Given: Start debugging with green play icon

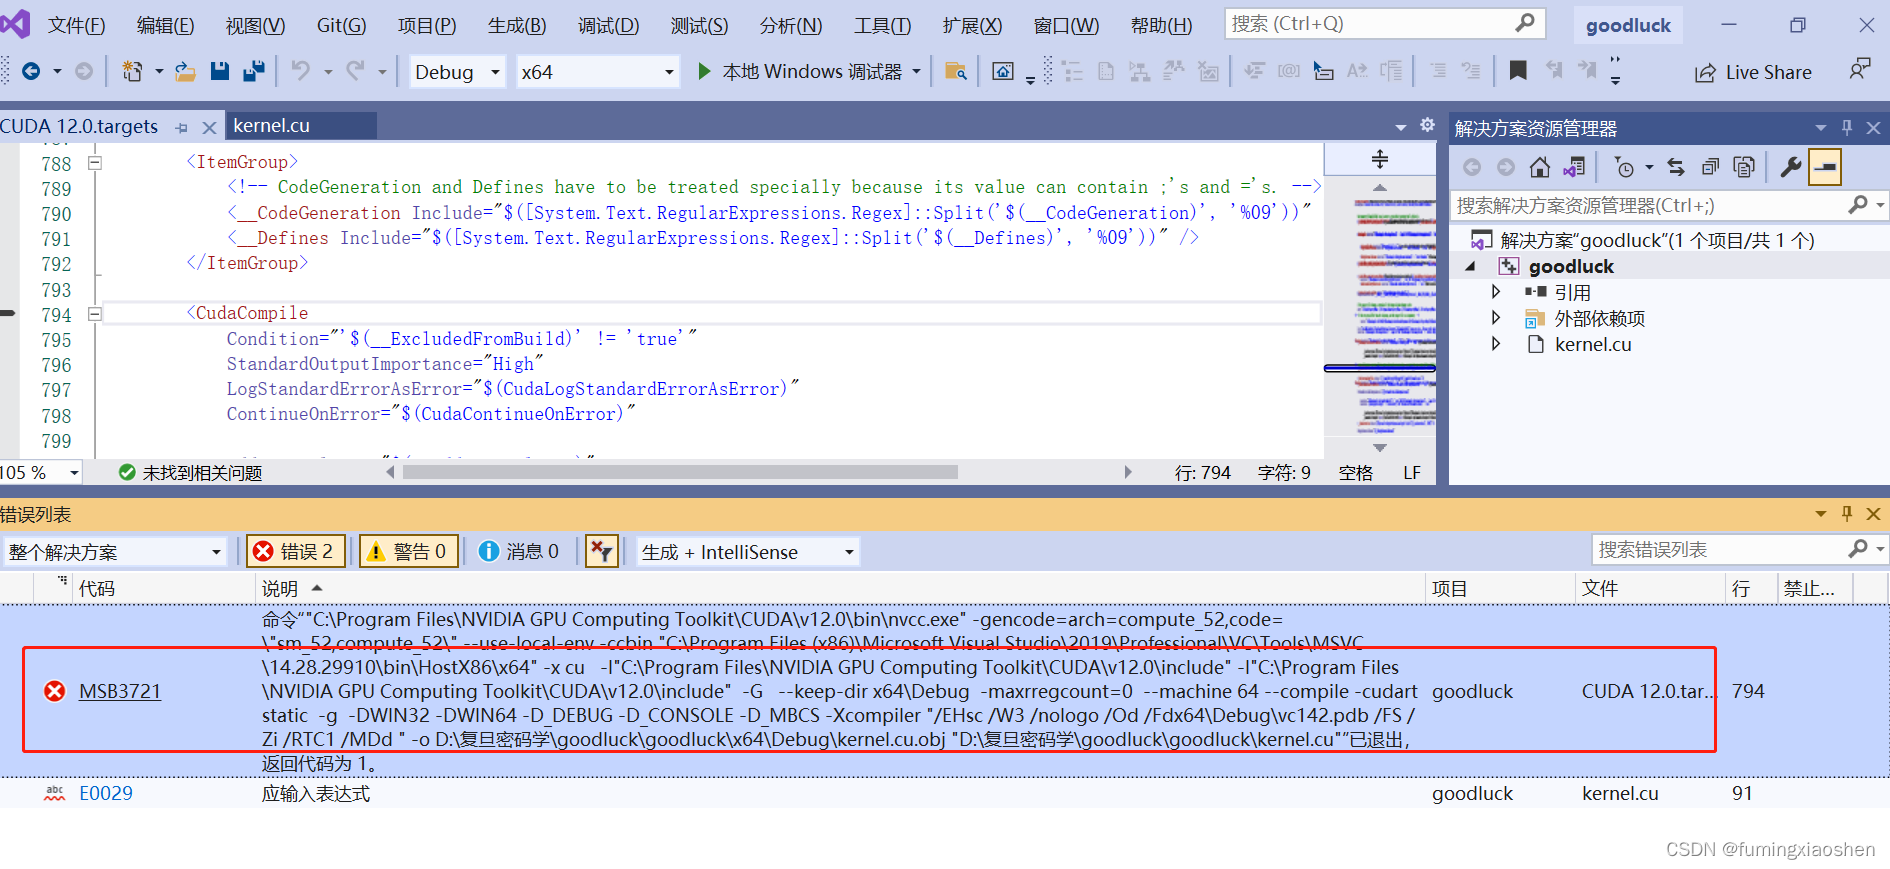Looking at the screenshot, I should (x=704, y=71).
